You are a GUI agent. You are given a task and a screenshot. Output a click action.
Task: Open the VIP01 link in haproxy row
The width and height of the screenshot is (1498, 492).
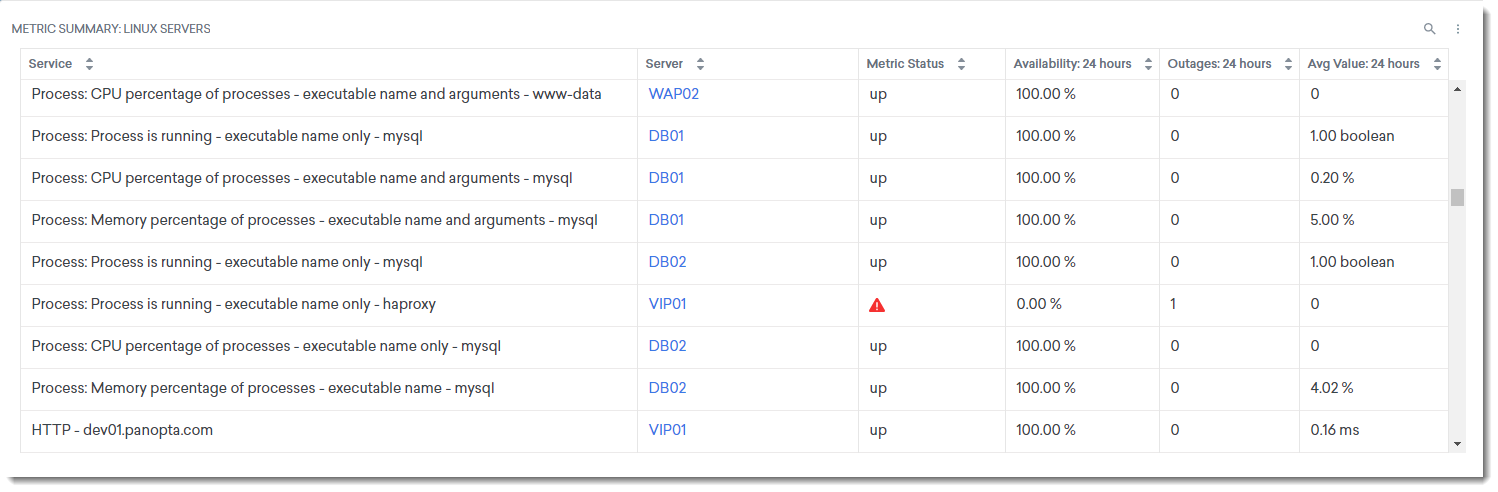pos(667,304)
